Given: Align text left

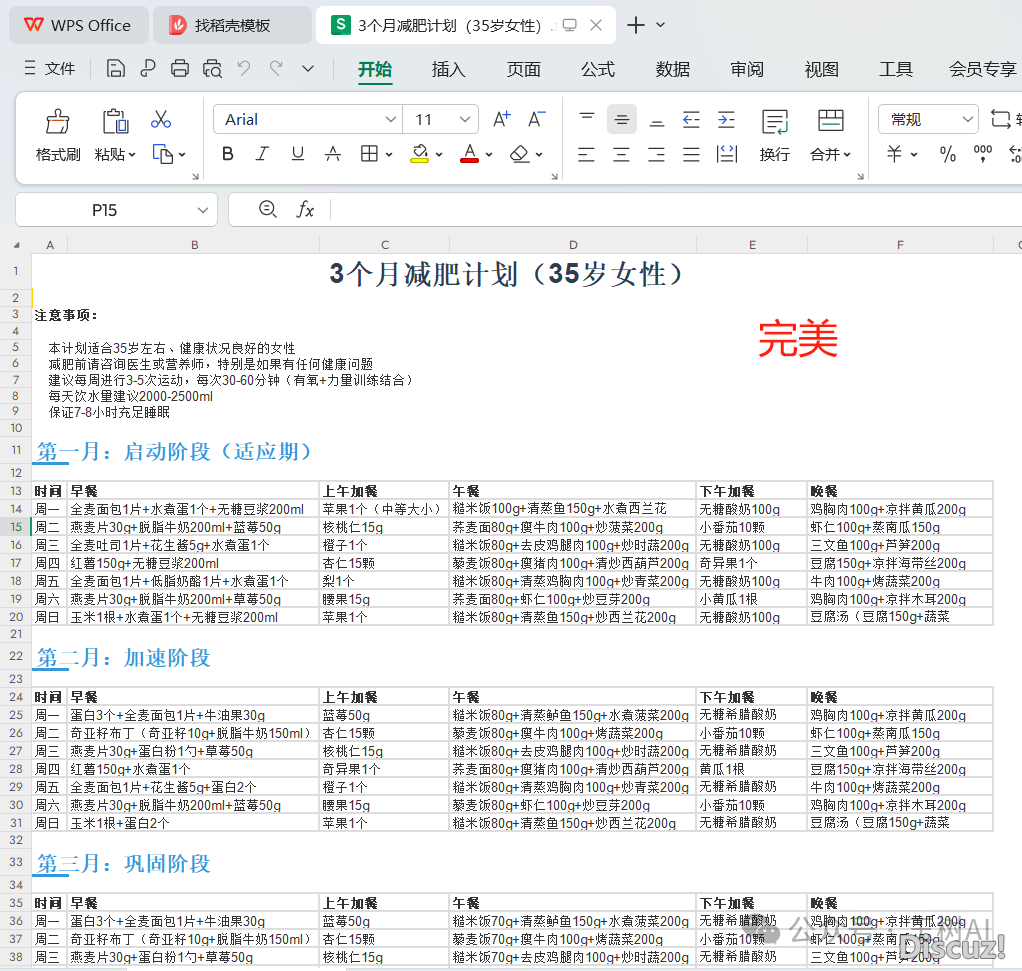Looking at the screenshot, I should coord(587,154).
